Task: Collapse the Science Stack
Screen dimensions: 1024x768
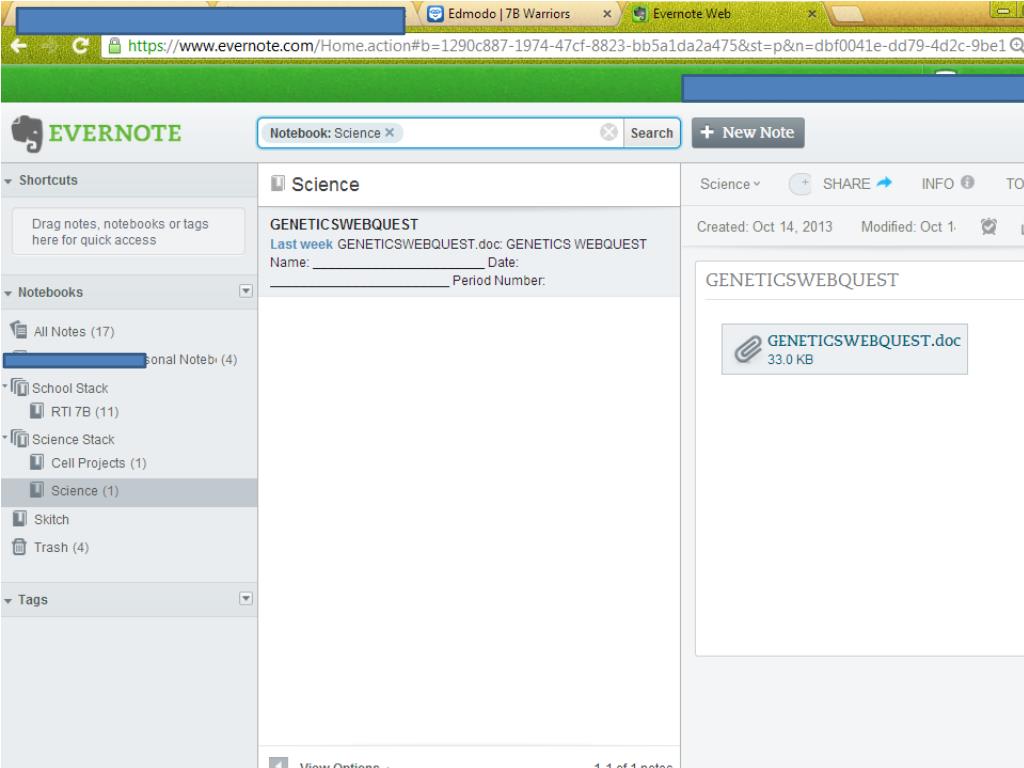Action: pyautogui.click(x=5, y=435)
